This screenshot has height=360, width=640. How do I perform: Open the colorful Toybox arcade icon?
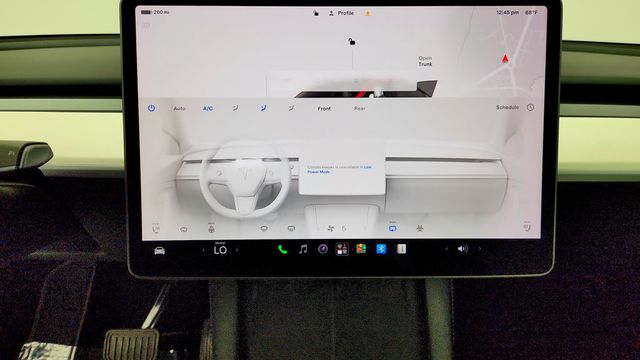point(361,249)
